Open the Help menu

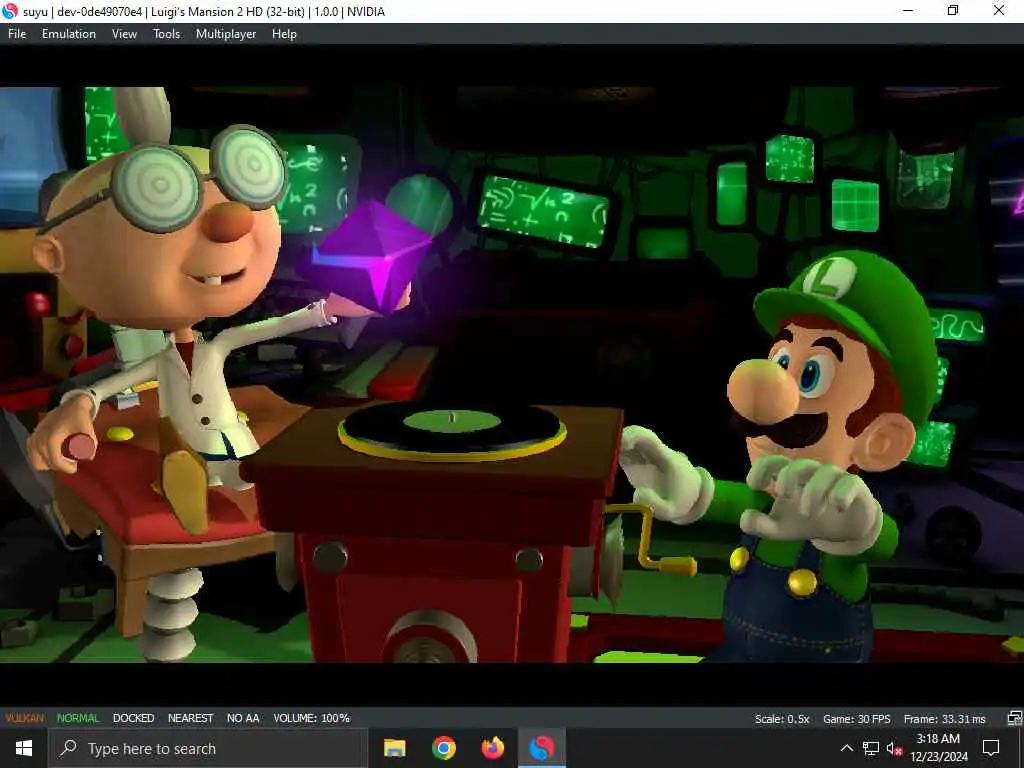point(284,34)
